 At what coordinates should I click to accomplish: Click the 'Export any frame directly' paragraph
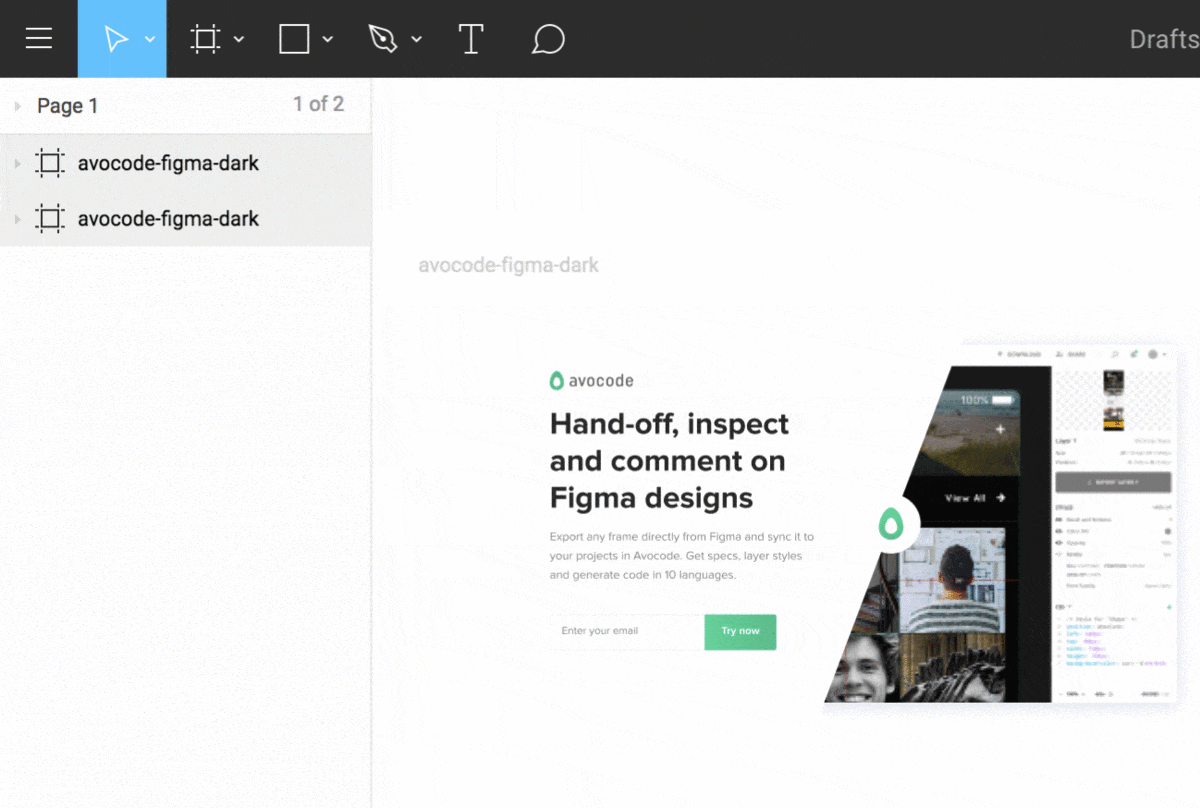click(x=682, y=556)
